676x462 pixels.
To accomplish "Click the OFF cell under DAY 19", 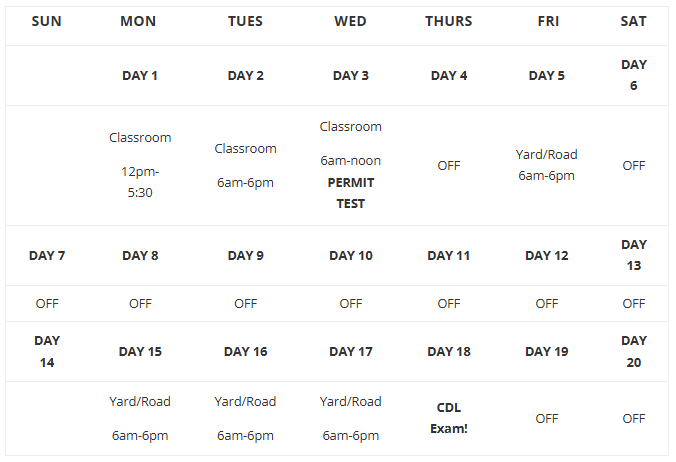I will [547, 418].
